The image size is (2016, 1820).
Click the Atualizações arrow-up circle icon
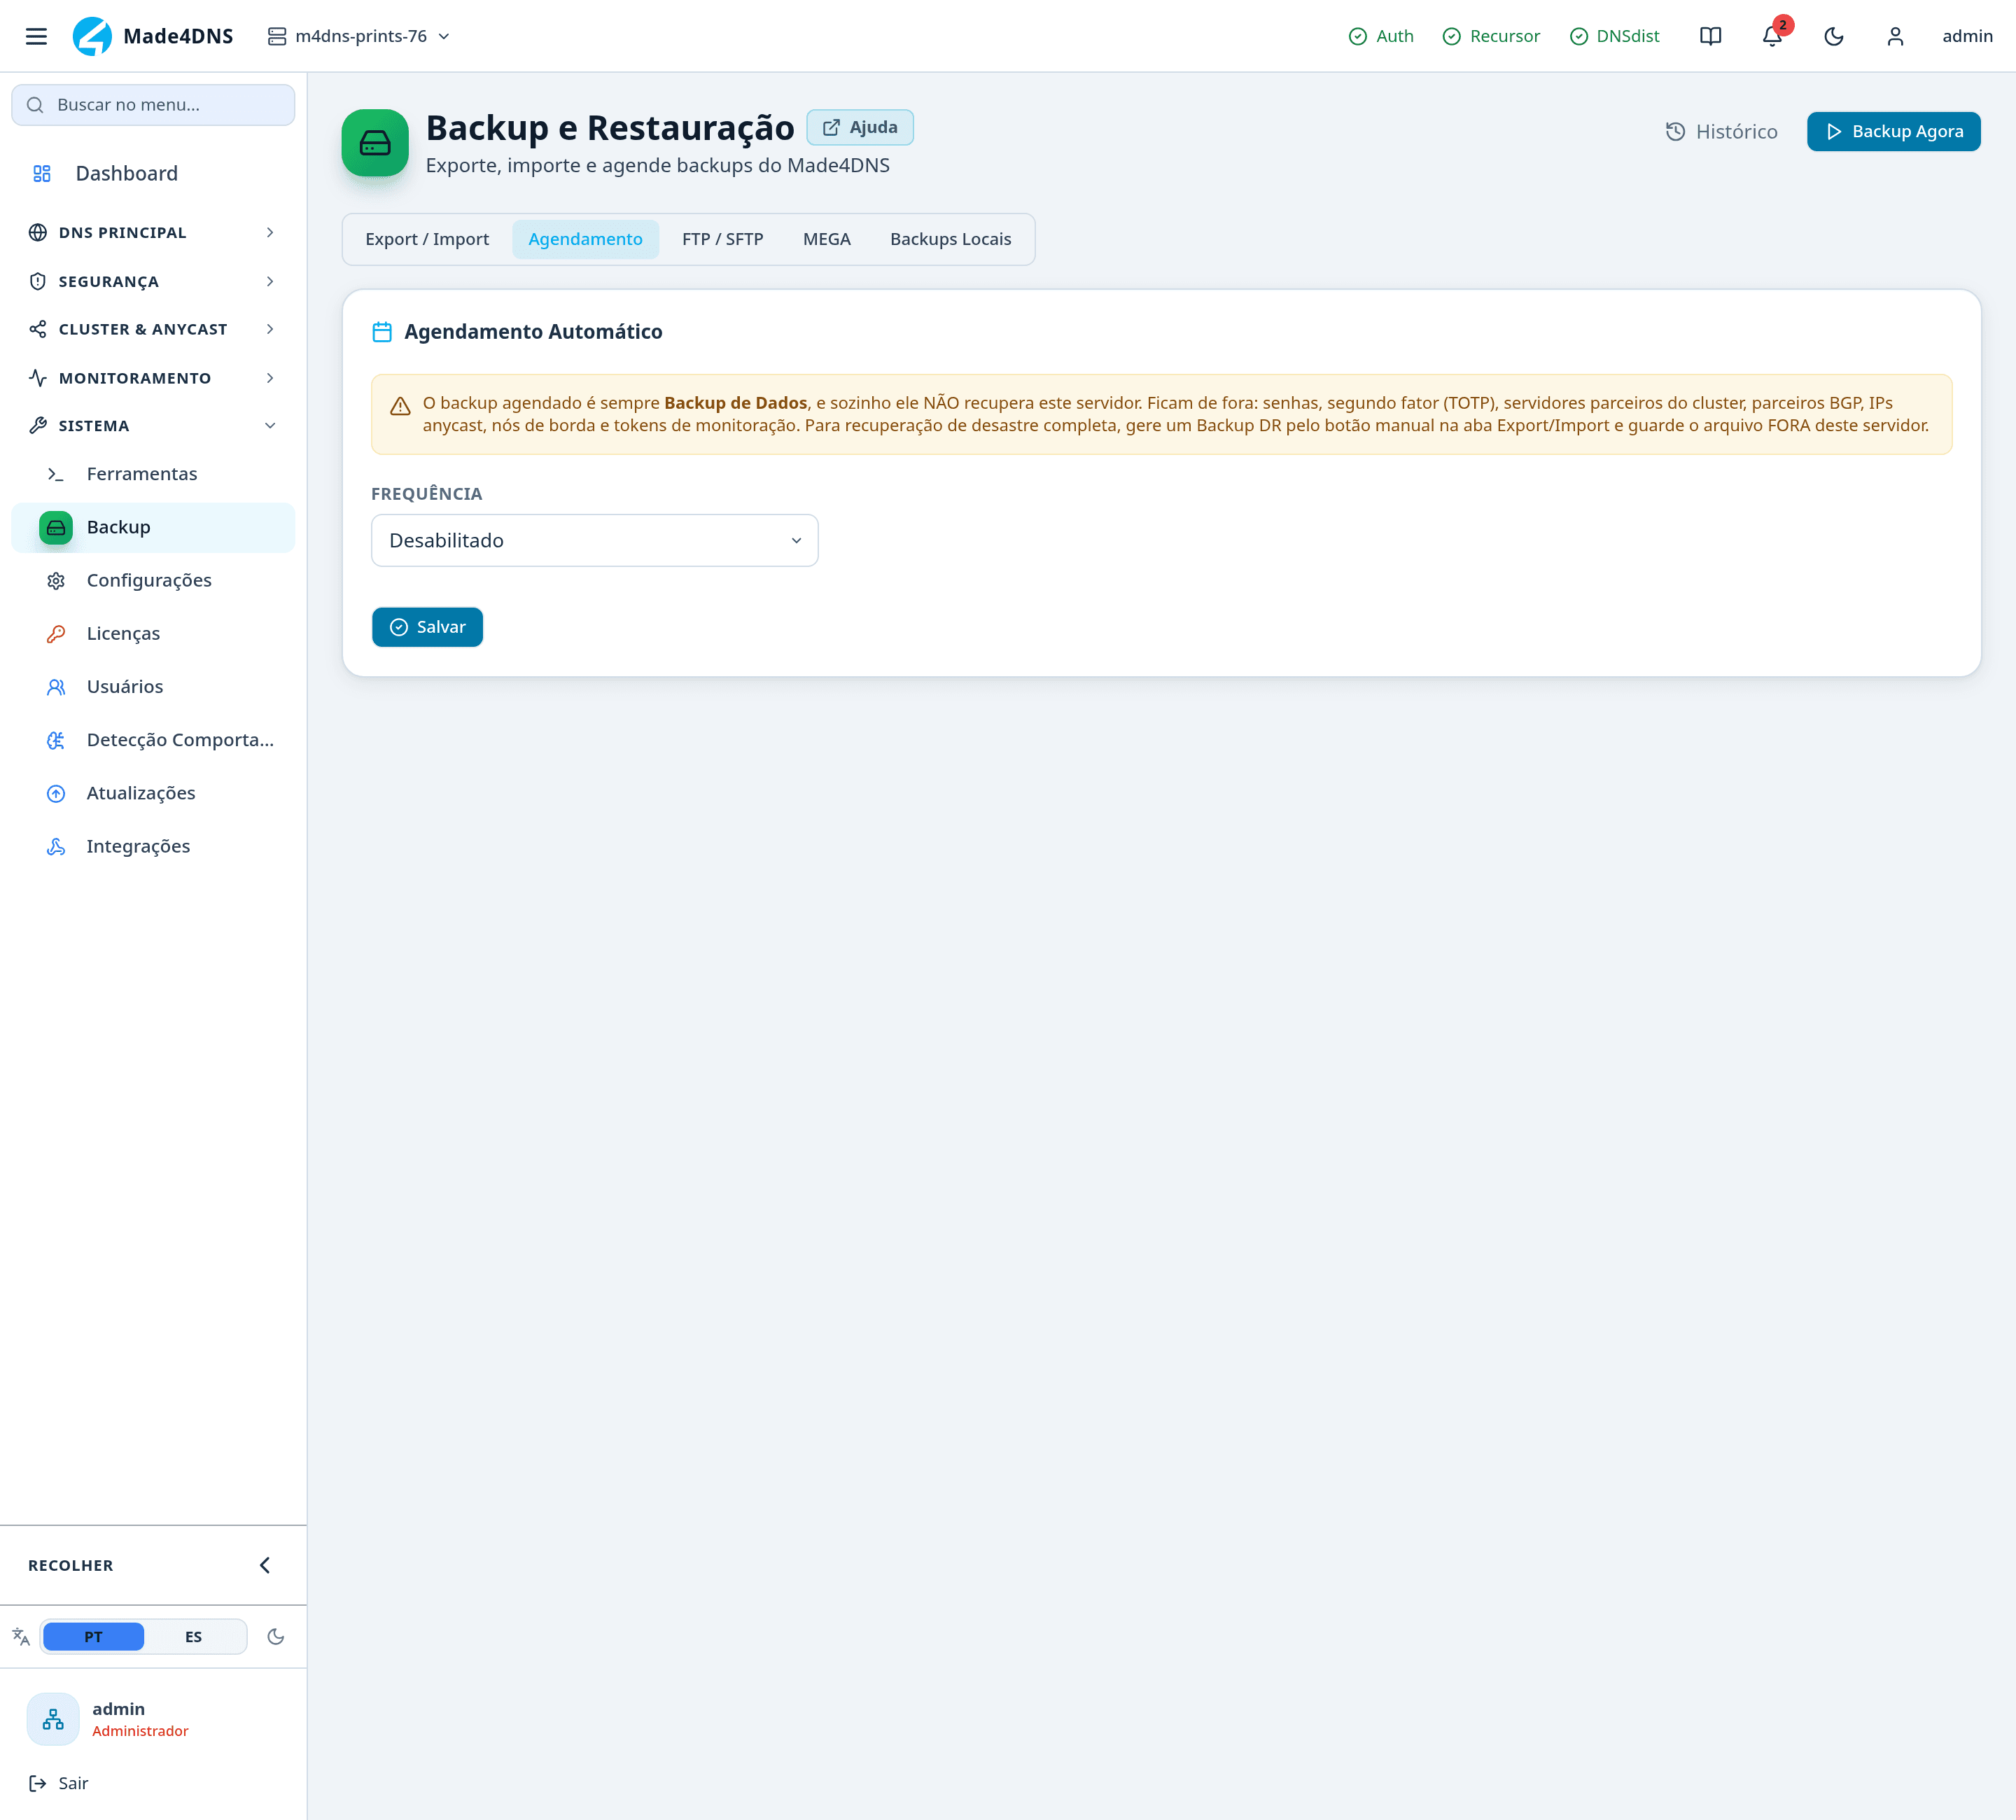(56, 793)
